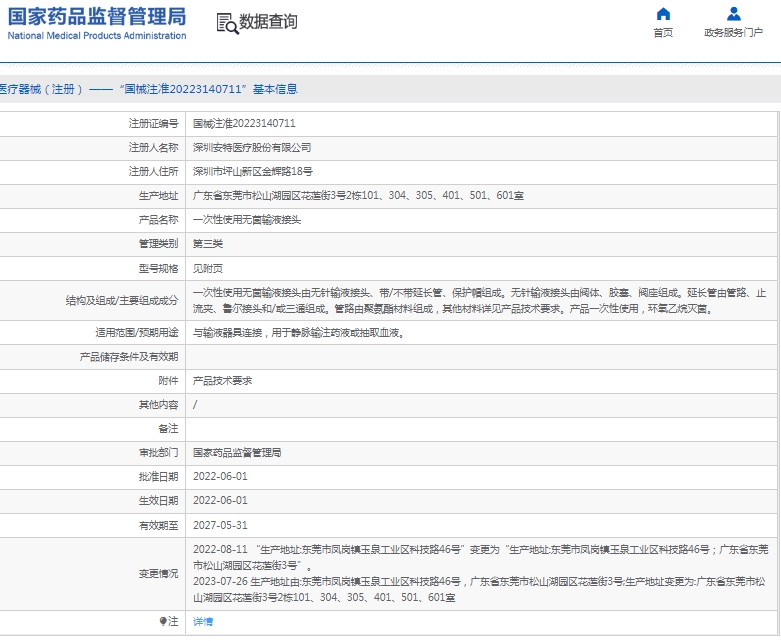Click the 批准日期 label
The height and width of the screenshot is (641, 781).
158,477
